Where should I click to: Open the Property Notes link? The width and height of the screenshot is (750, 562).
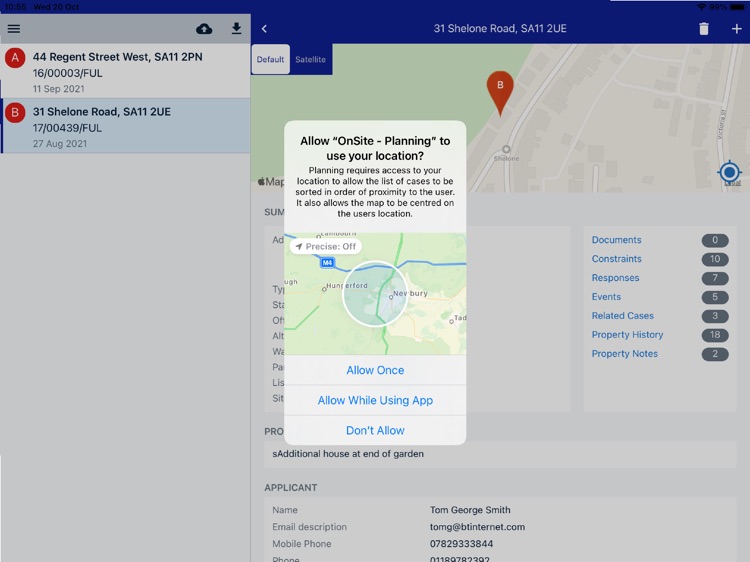(x=624, y=354)
